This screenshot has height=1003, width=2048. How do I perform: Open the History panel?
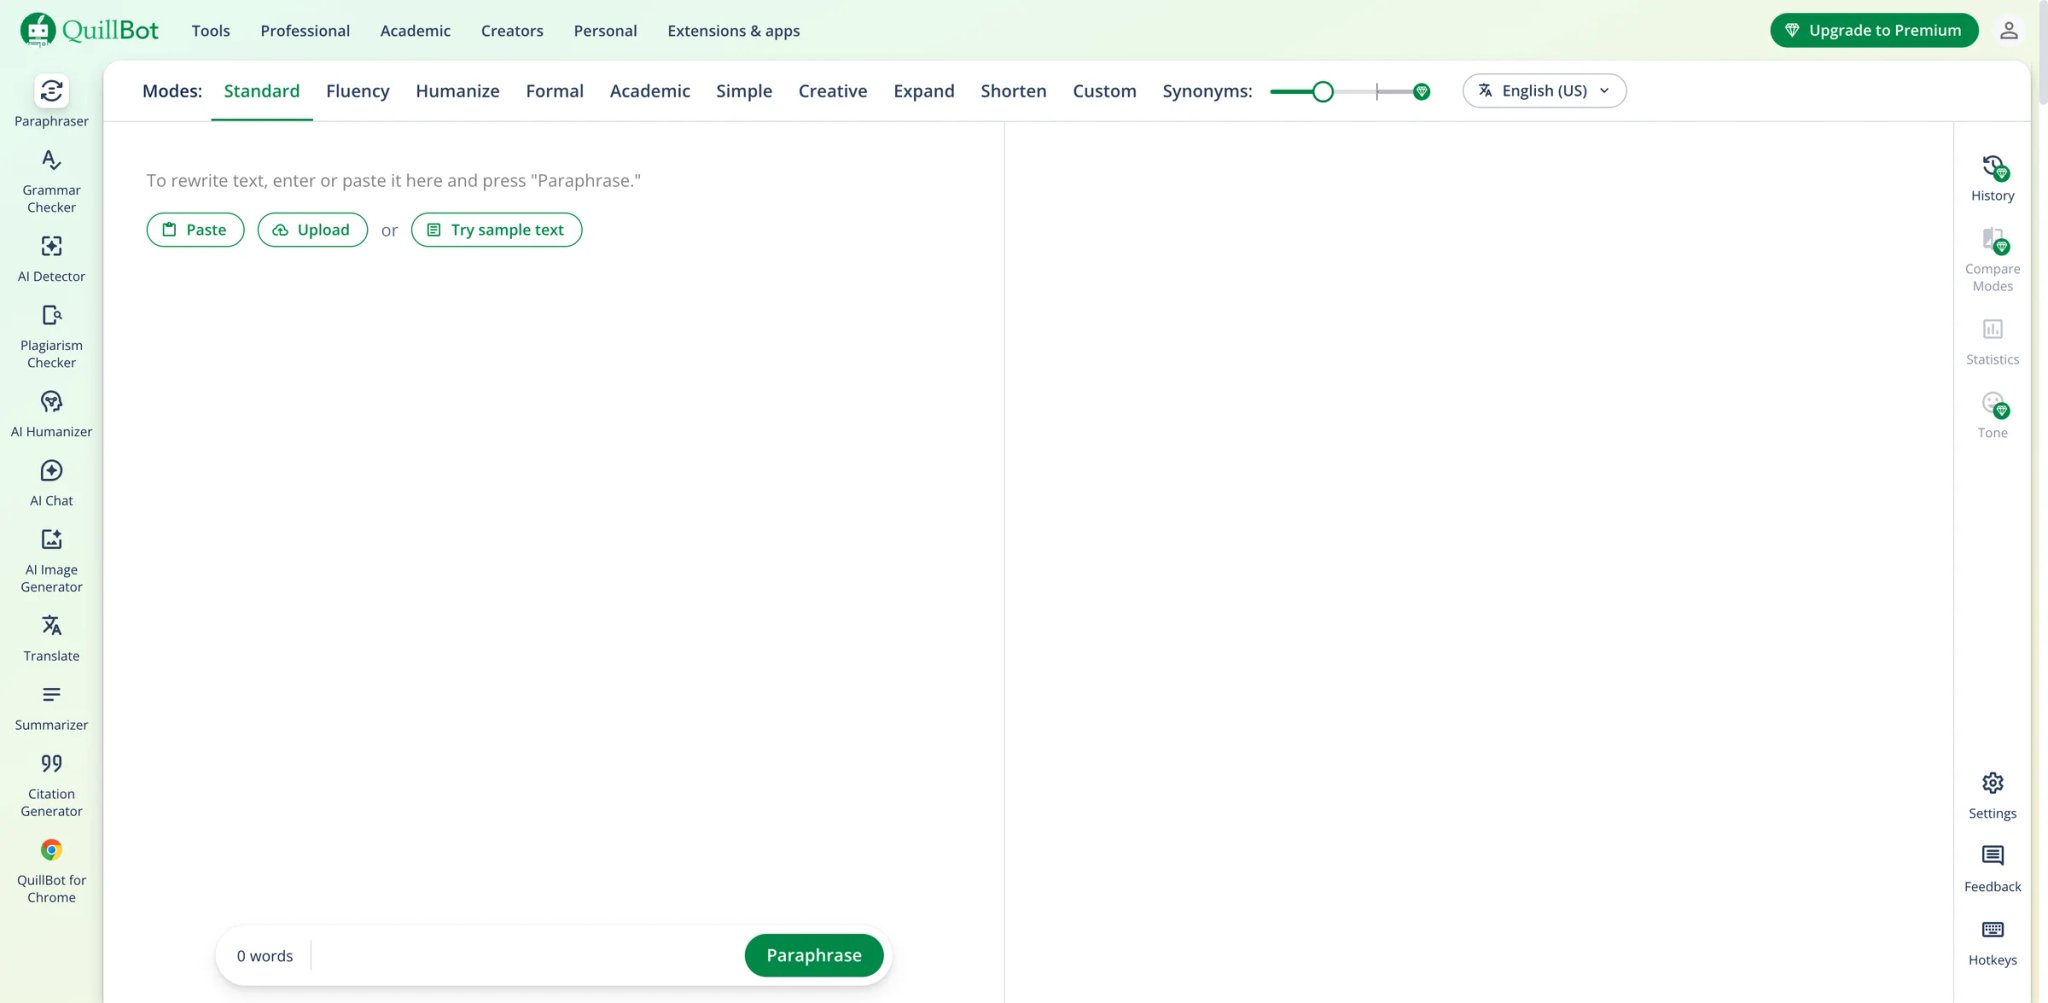[x=1992, y=178]
